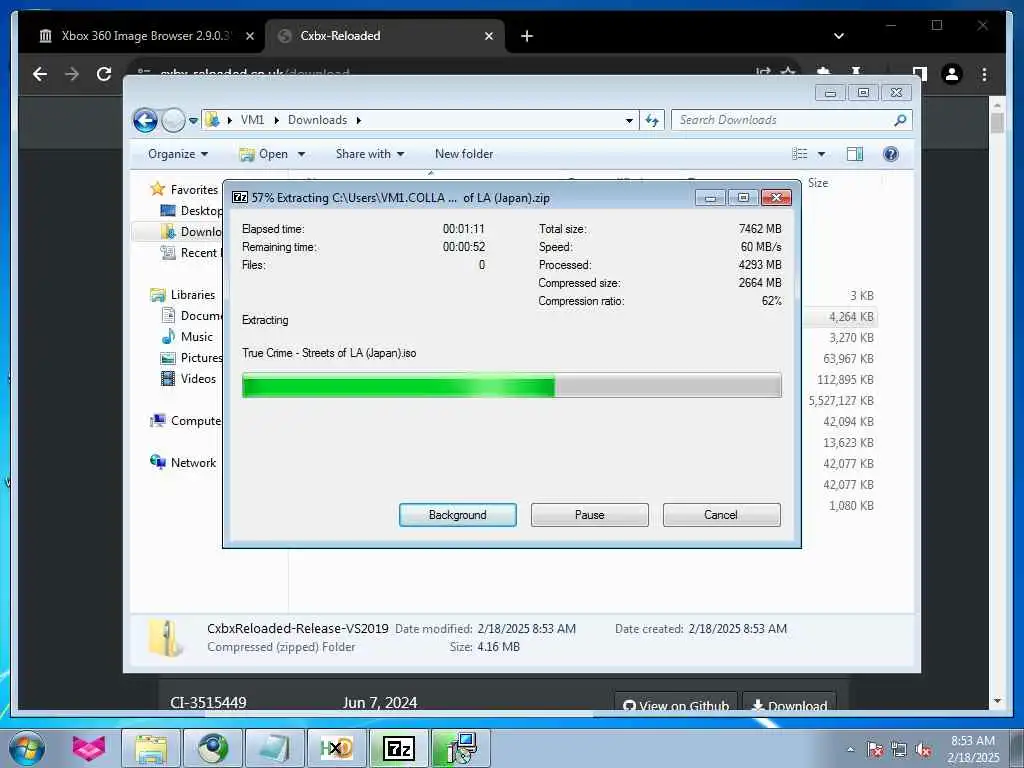
Task: Click the zipped folder icon in details pane
Action: (165, 637)
